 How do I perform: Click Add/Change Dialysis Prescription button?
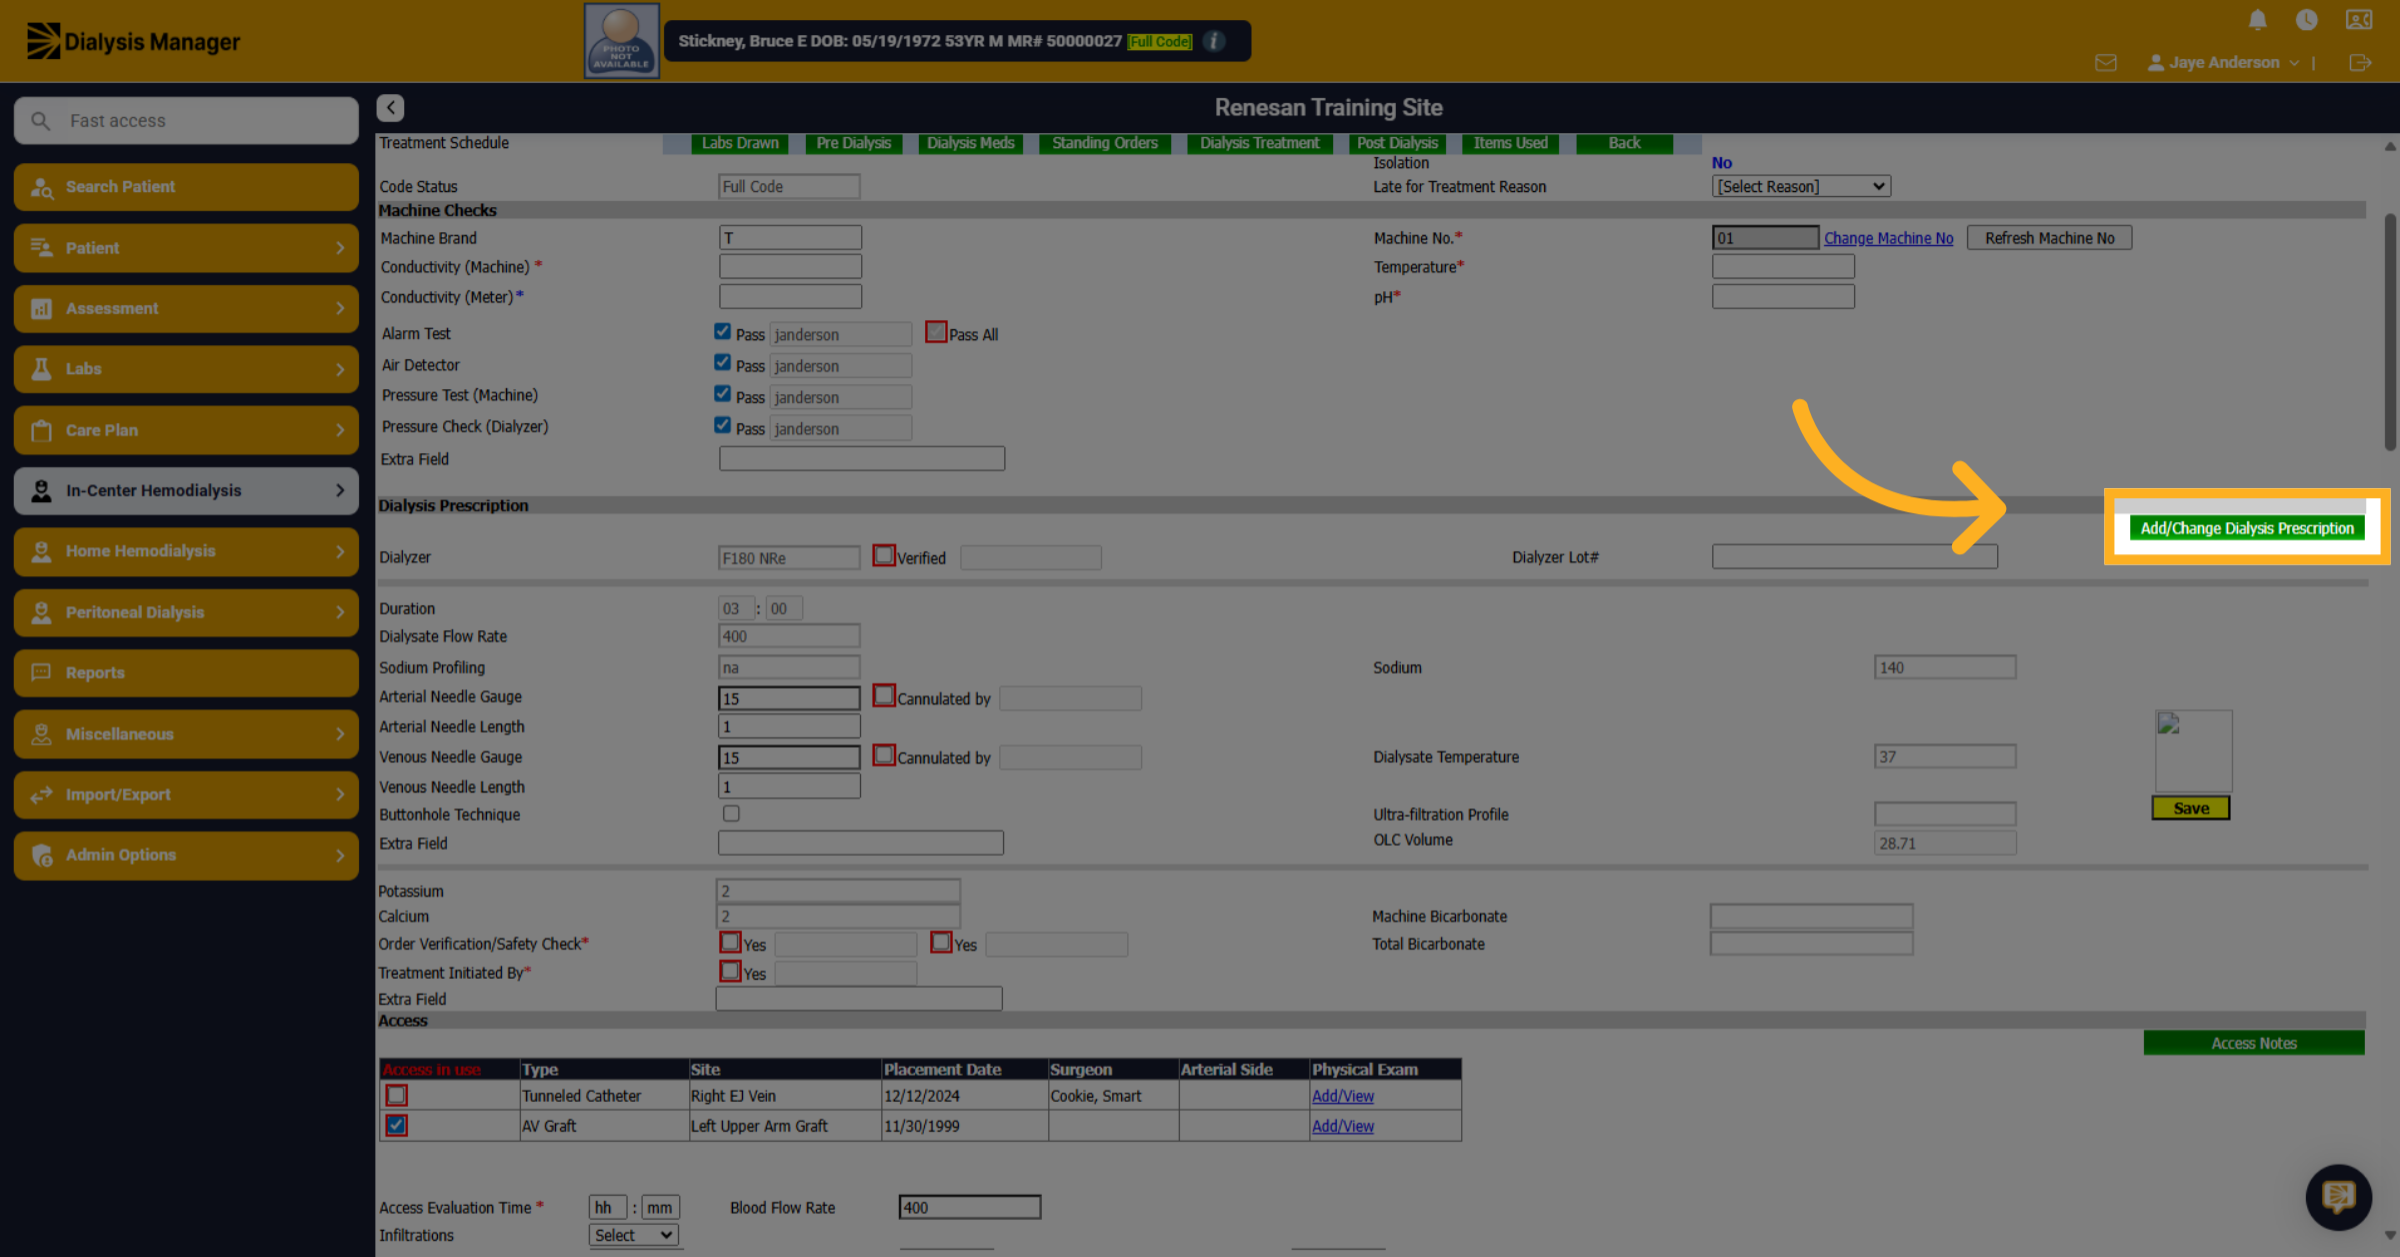(2247, 528)
